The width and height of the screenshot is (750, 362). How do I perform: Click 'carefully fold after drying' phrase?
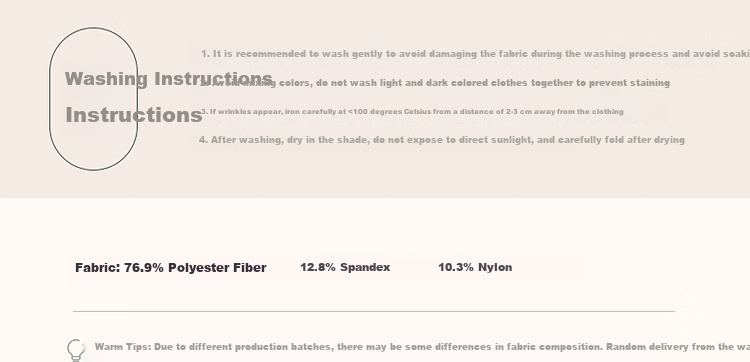621,140
